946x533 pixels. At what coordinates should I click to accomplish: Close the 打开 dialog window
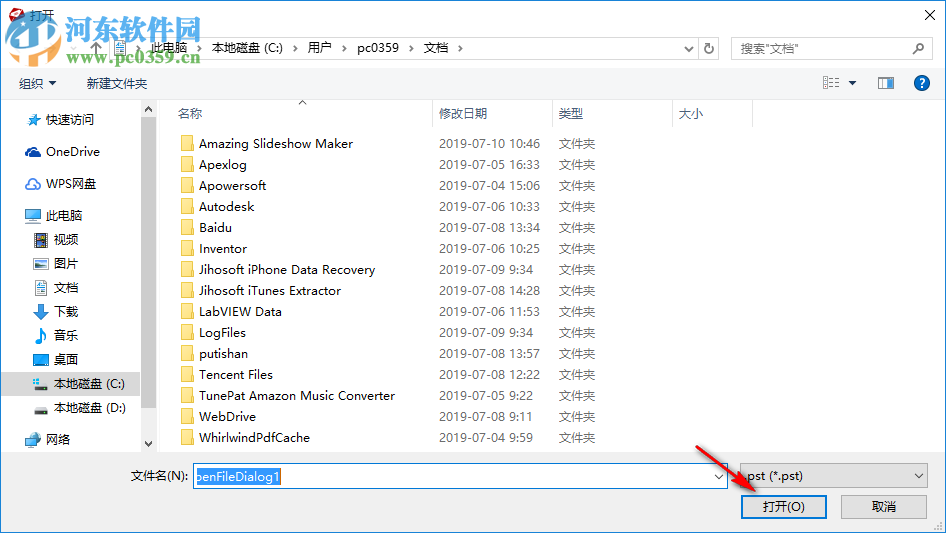930,15
